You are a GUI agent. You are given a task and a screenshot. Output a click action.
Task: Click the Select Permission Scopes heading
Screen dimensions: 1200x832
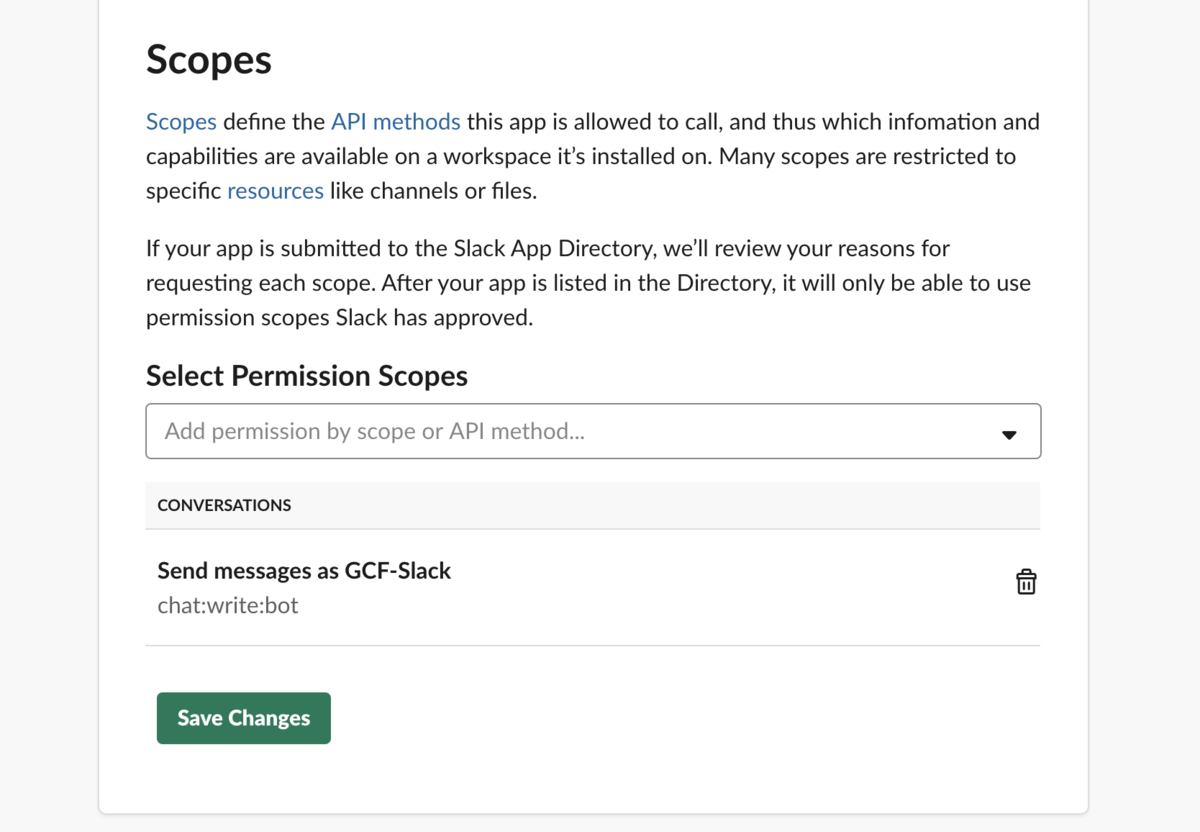pos(307,376)
